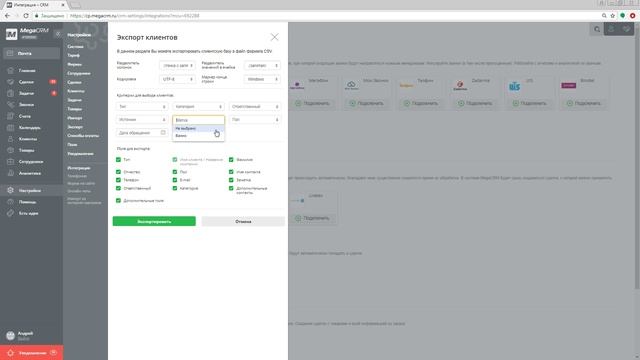Collapse the sidebar using the arrow near the logo
This screenshot has width=640, height=360.
pyautogui.click(x=58, y=34)
